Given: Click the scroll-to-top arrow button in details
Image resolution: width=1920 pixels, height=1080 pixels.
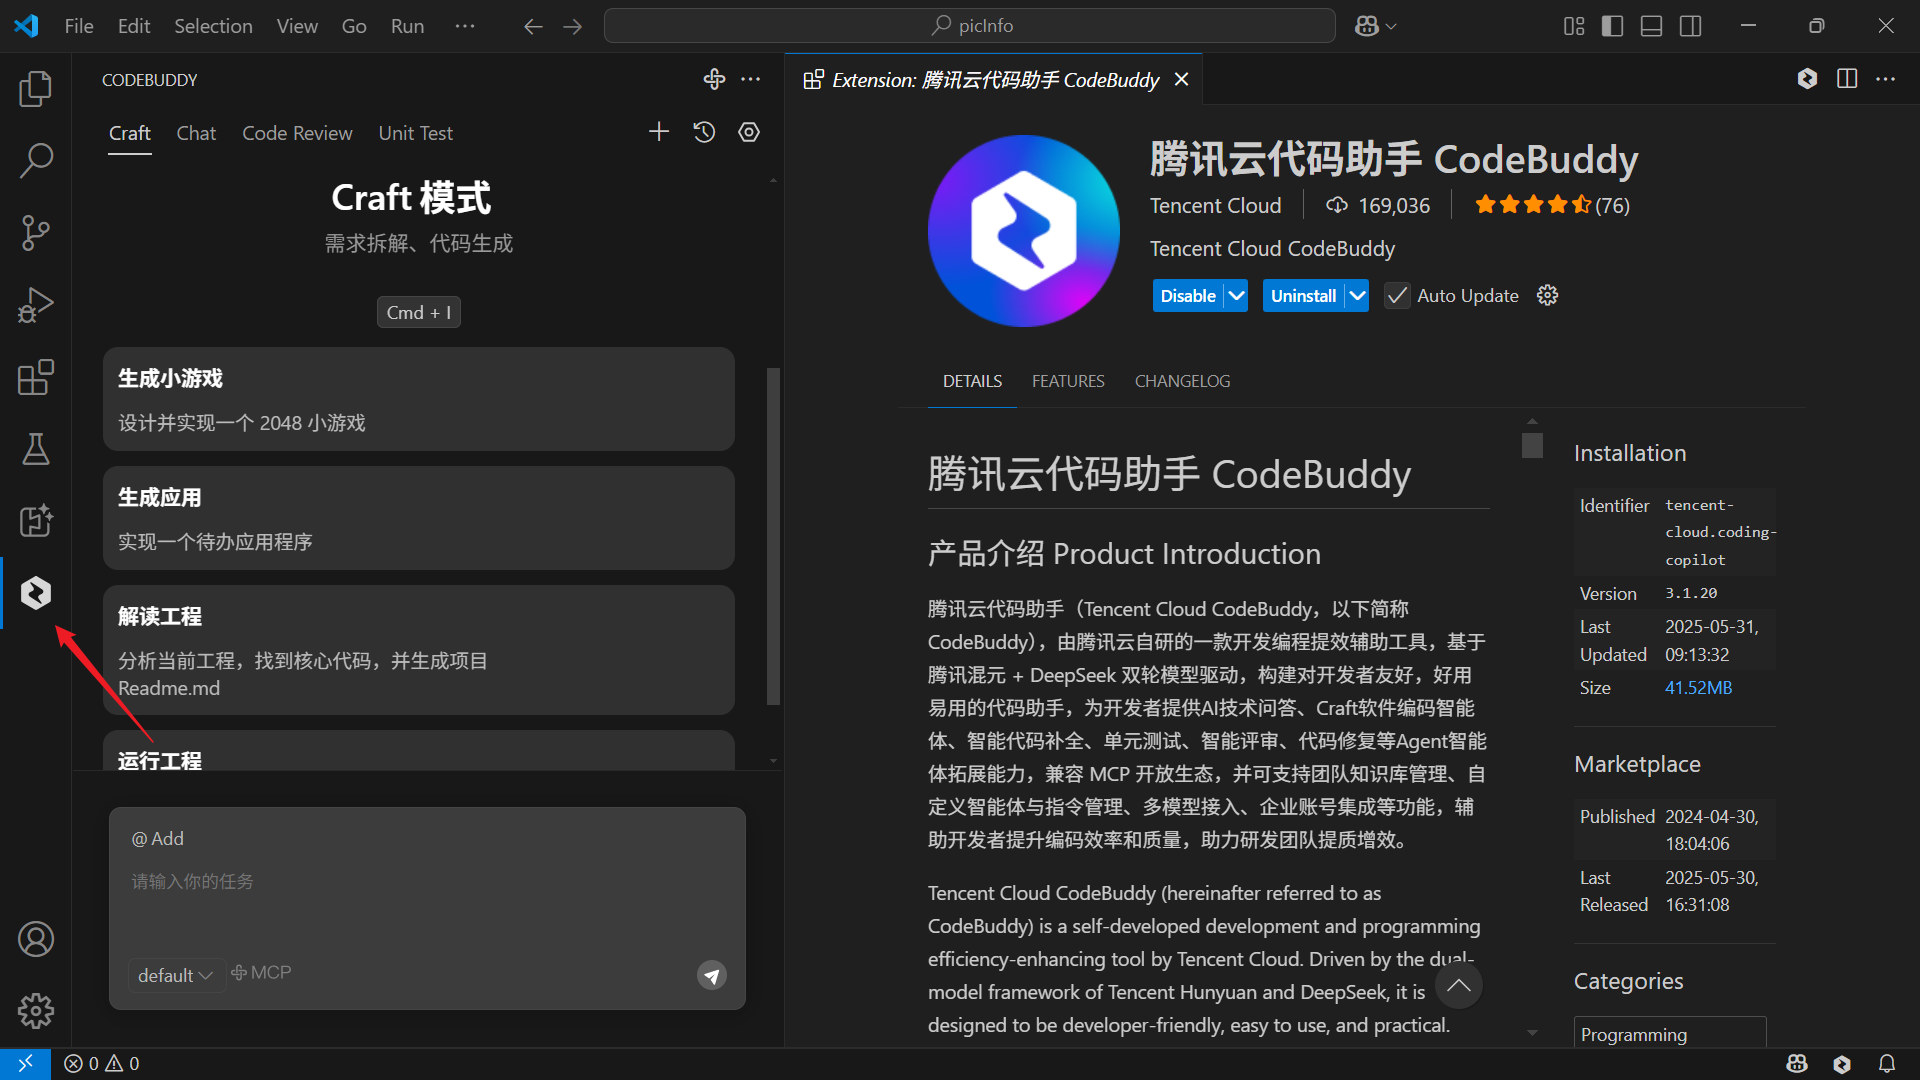Looking at the screenshot, I should coord(1459,985).
